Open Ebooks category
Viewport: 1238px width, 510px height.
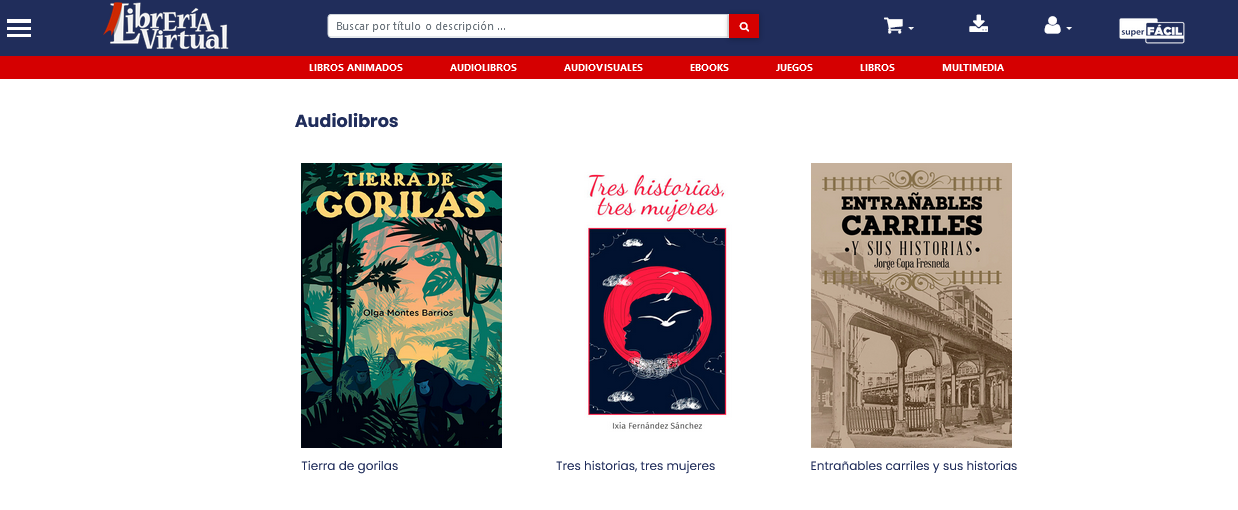tap(709, 68)
